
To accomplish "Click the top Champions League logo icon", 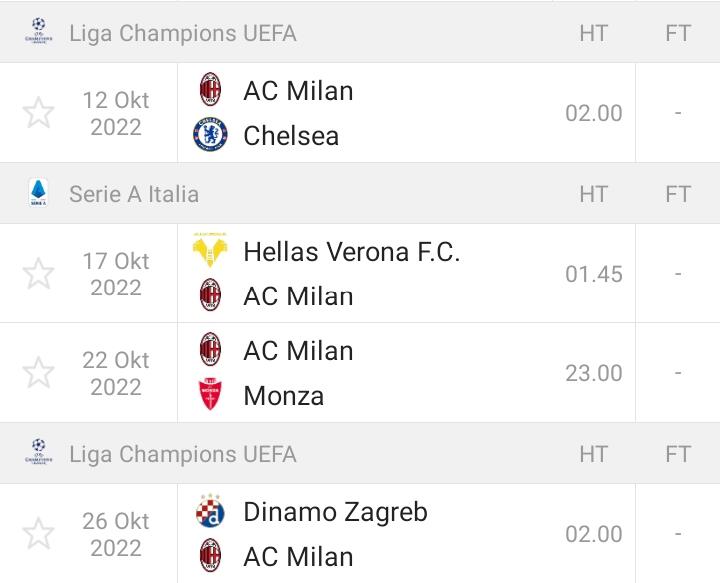I will [x=39, y=32].
